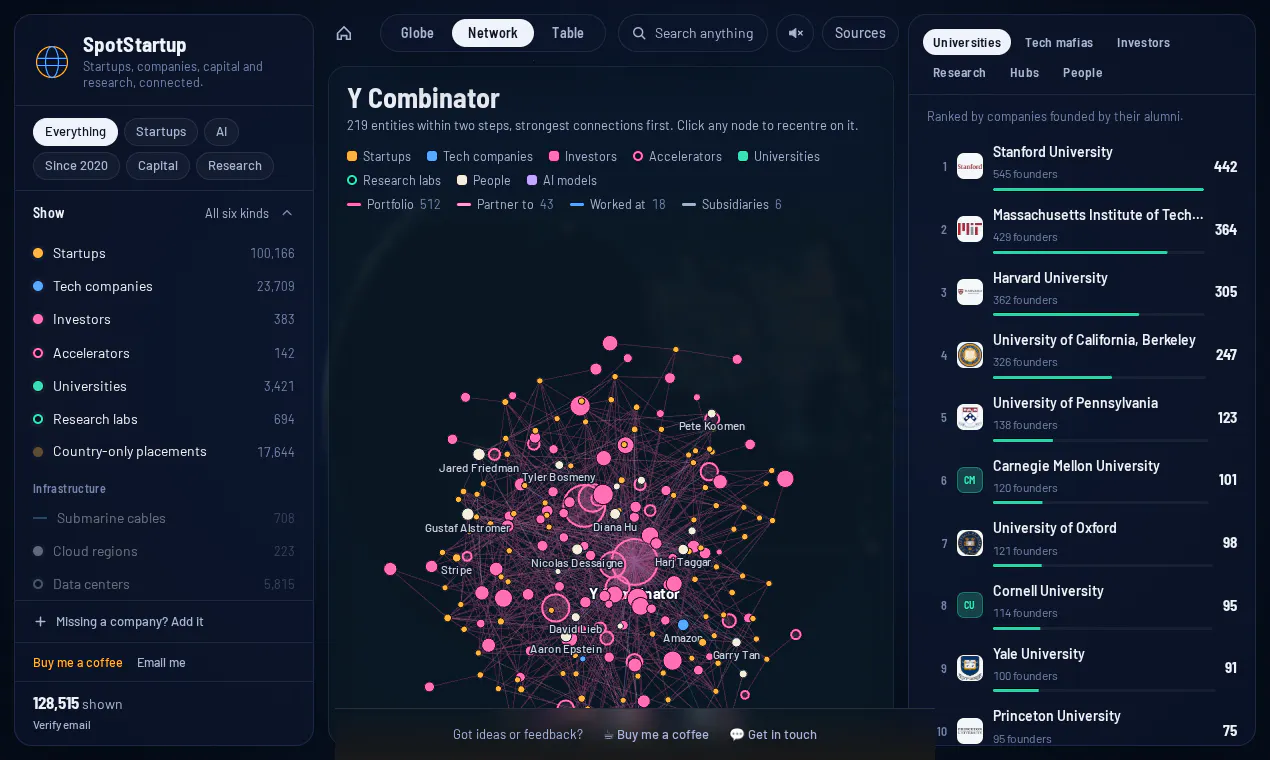Click the Email me link

click(161, 662)
